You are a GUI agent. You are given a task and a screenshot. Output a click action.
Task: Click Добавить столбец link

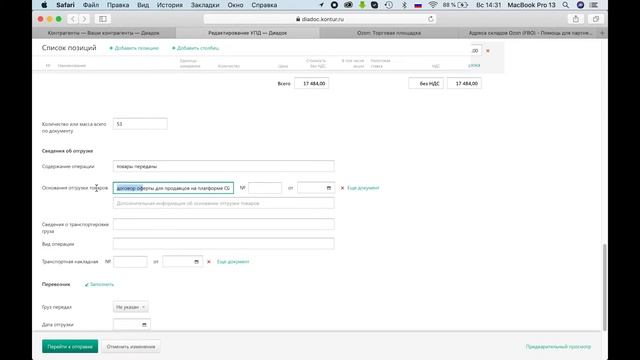click(x=195, y=48)
